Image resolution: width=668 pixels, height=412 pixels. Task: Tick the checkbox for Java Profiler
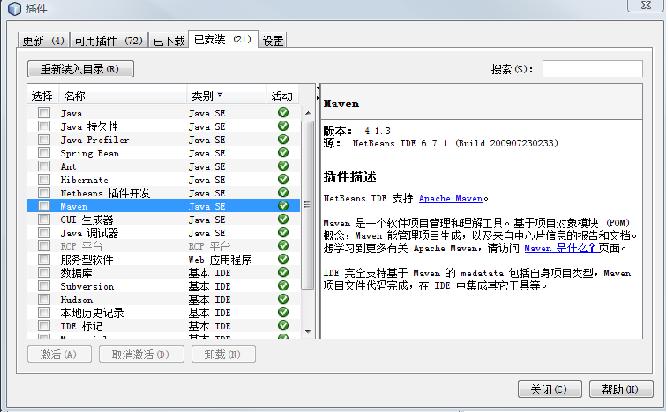(x=44, y=139)
